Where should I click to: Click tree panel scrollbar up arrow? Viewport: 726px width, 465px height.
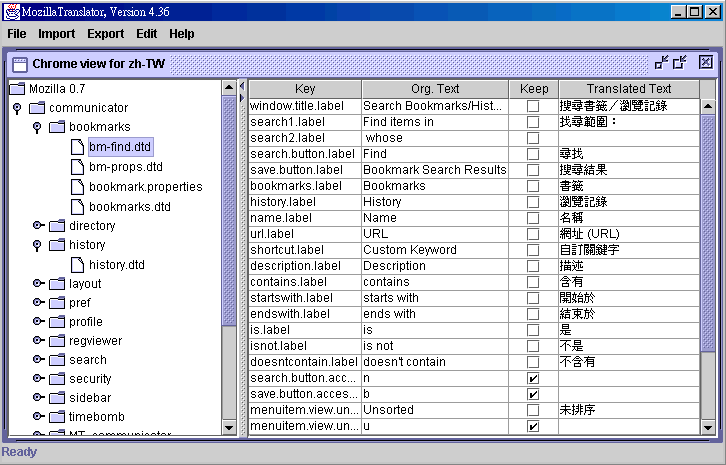[229, 88]
